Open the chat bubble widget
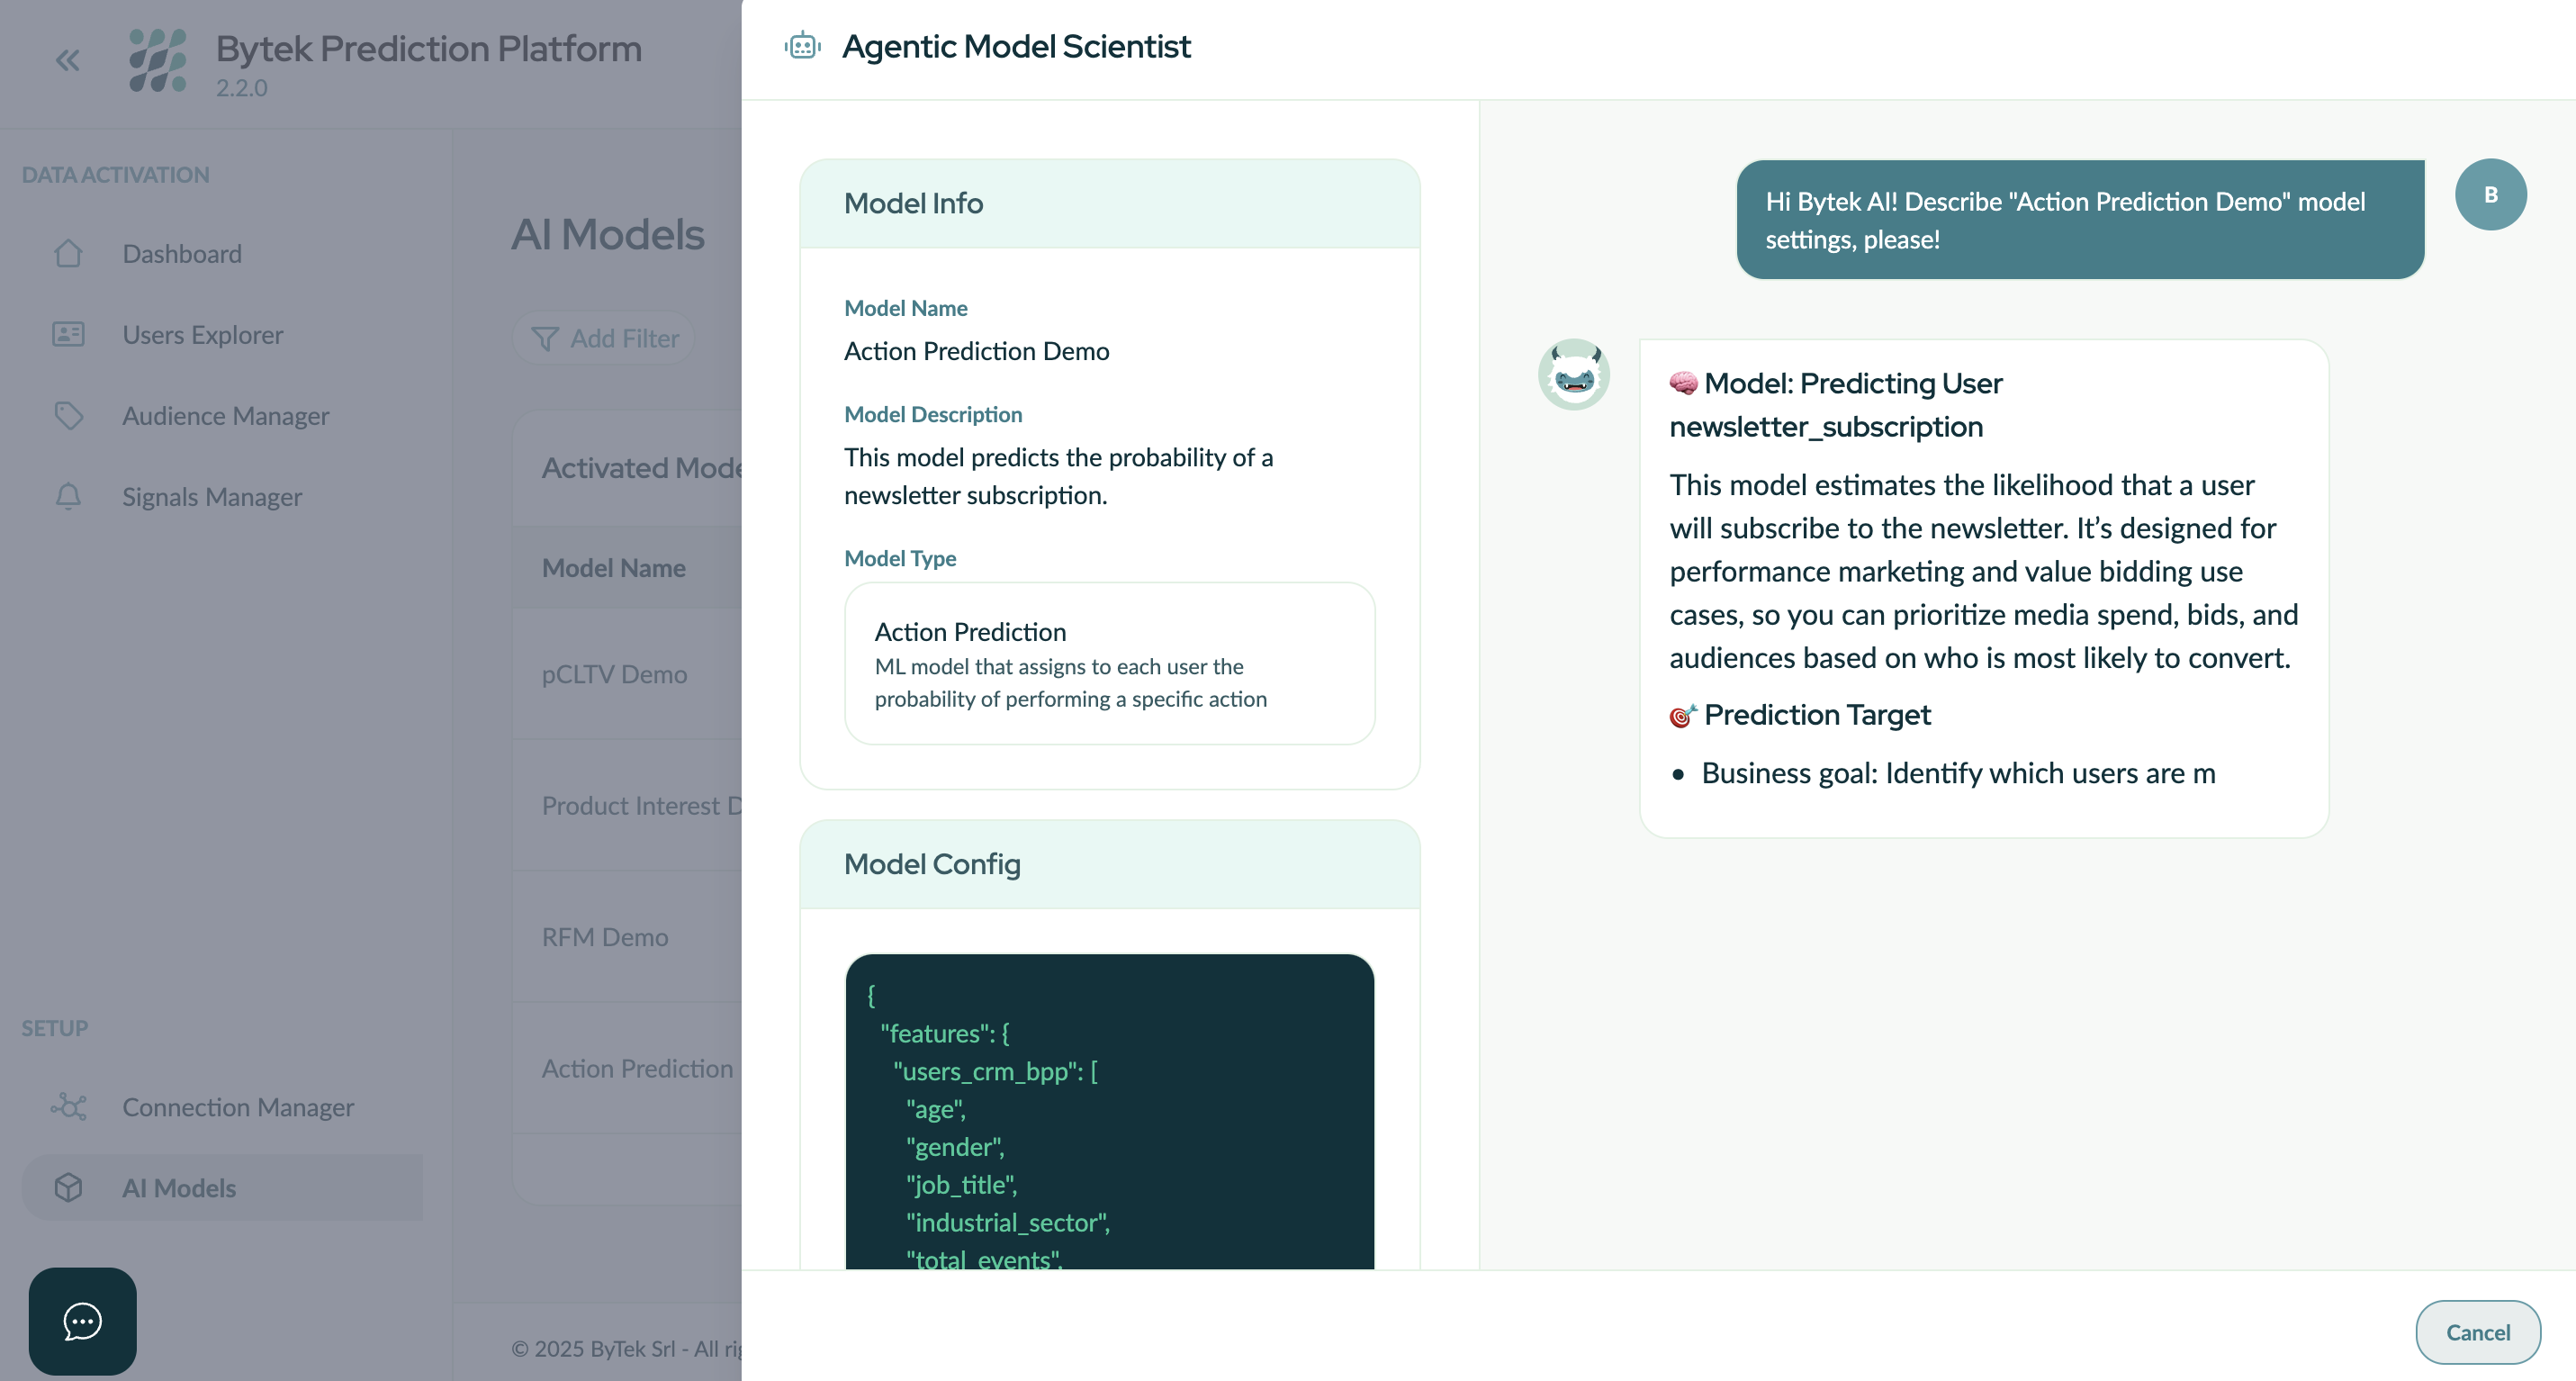 (82, 1321)
